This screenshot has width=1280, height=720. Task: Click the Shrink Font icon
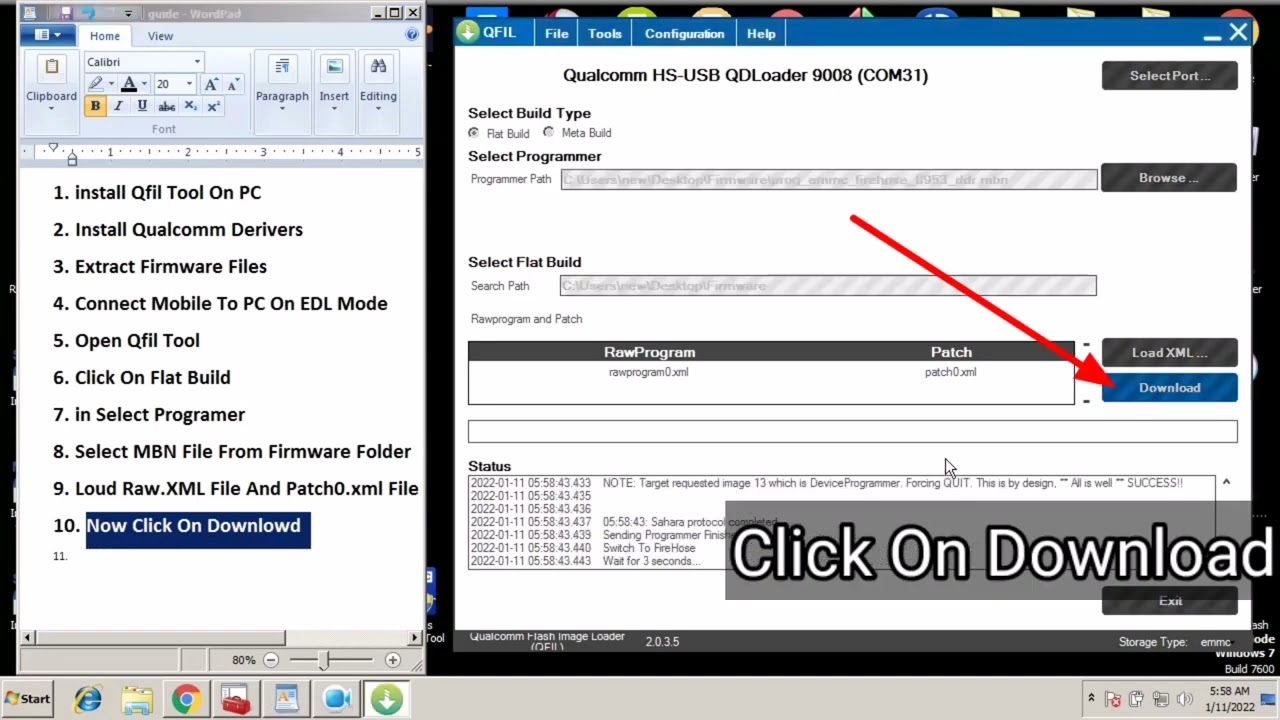233,84
